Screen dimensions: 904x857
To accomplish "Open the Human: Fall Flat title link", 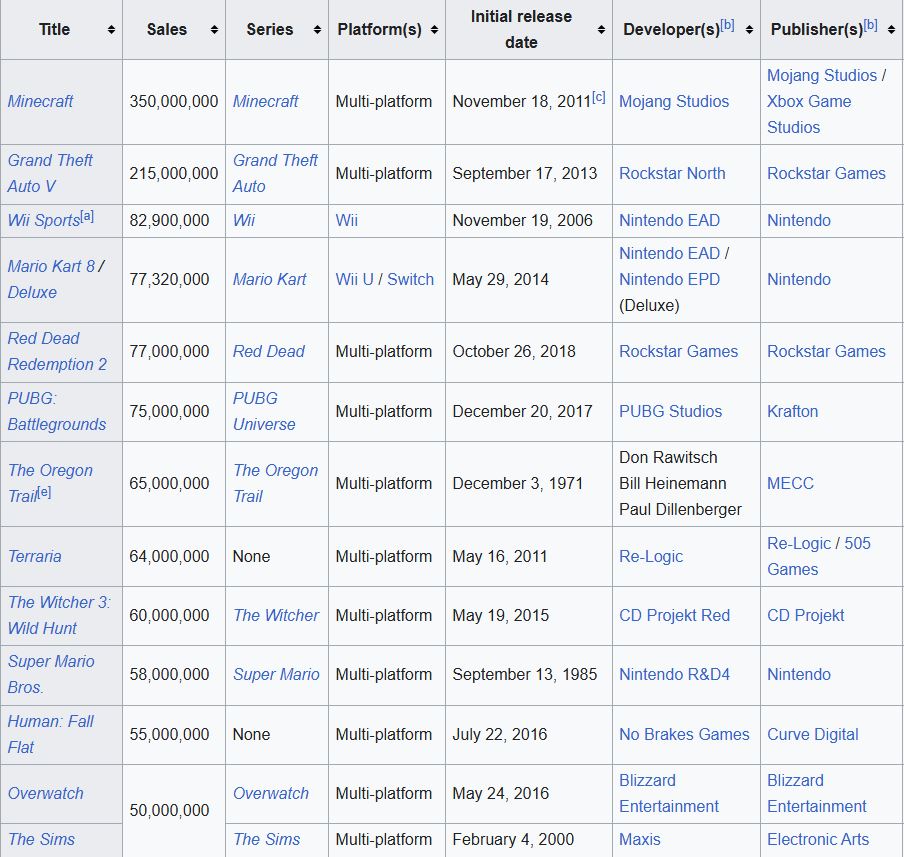I will (x=50, y=734).
